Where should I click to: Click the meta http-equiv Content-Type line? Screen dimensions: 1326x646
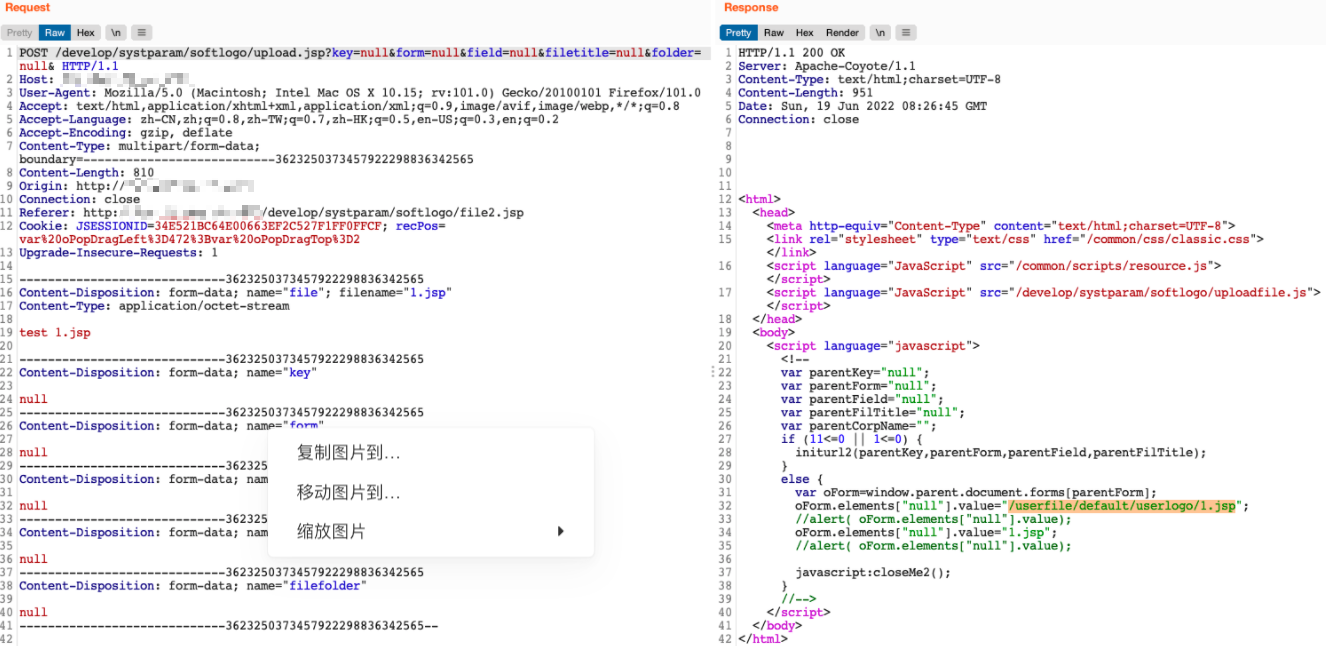click(x=1001, y=226)
